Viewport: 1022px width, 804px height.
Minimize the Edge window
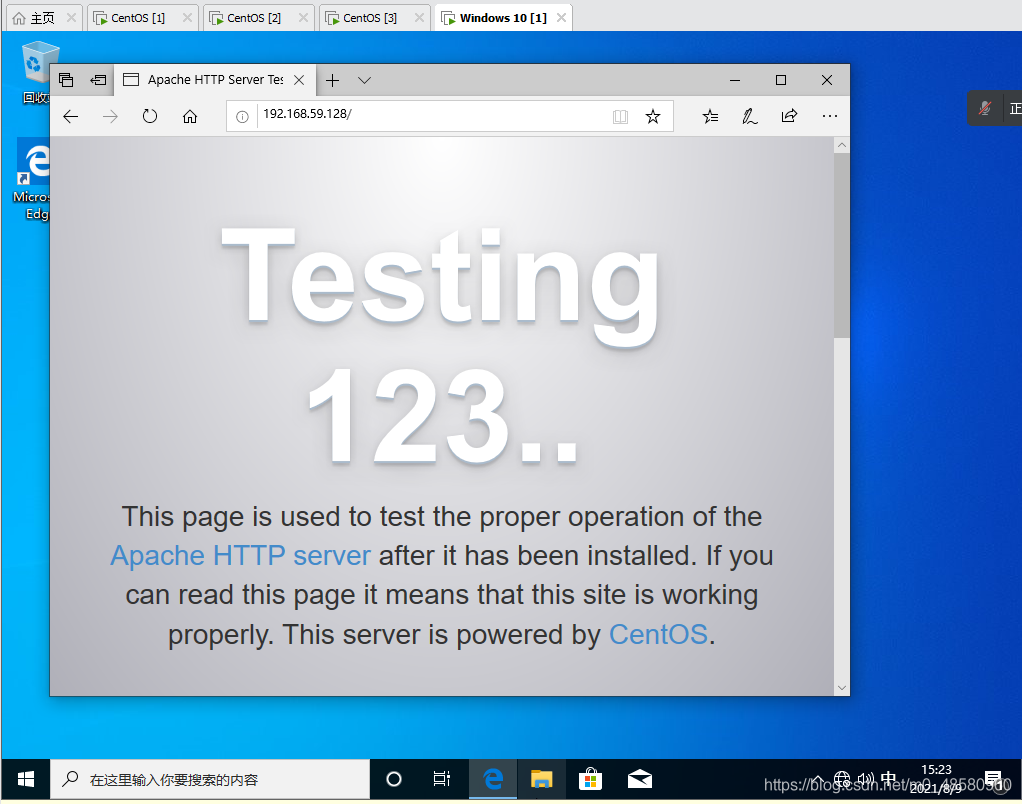point(735,80)
